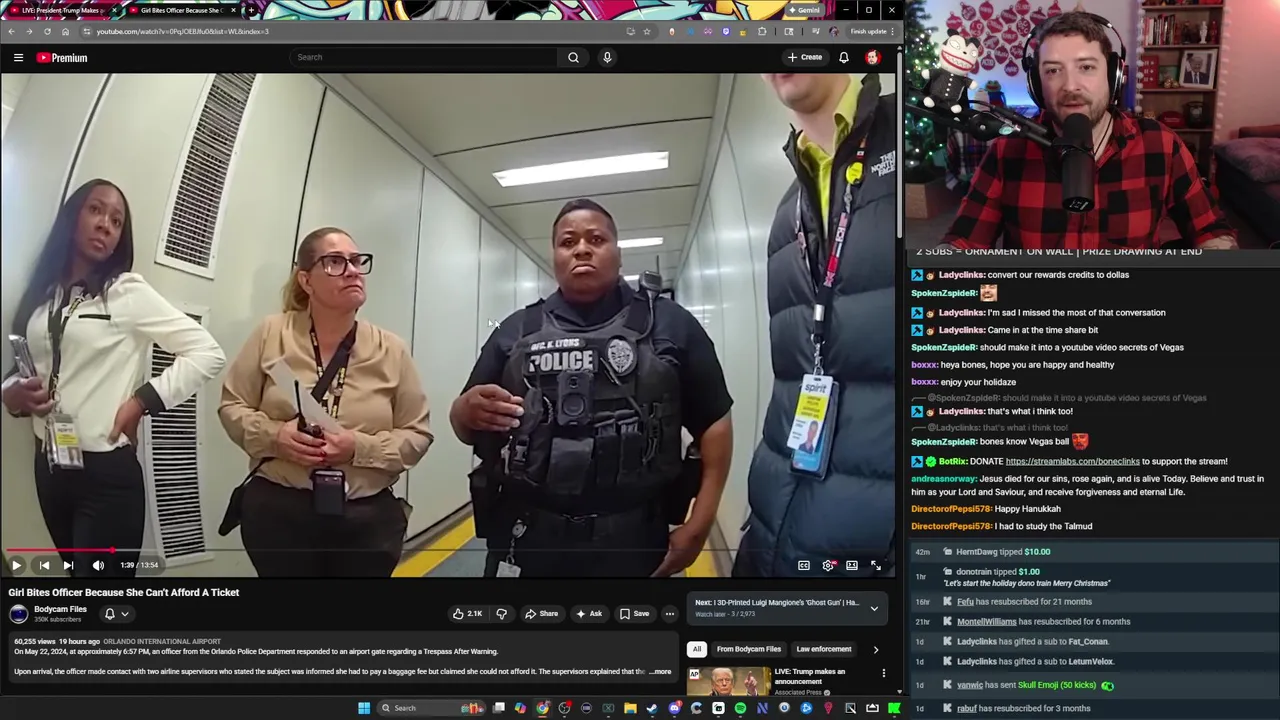Open Windows Start menu

[x=364, y=708]
